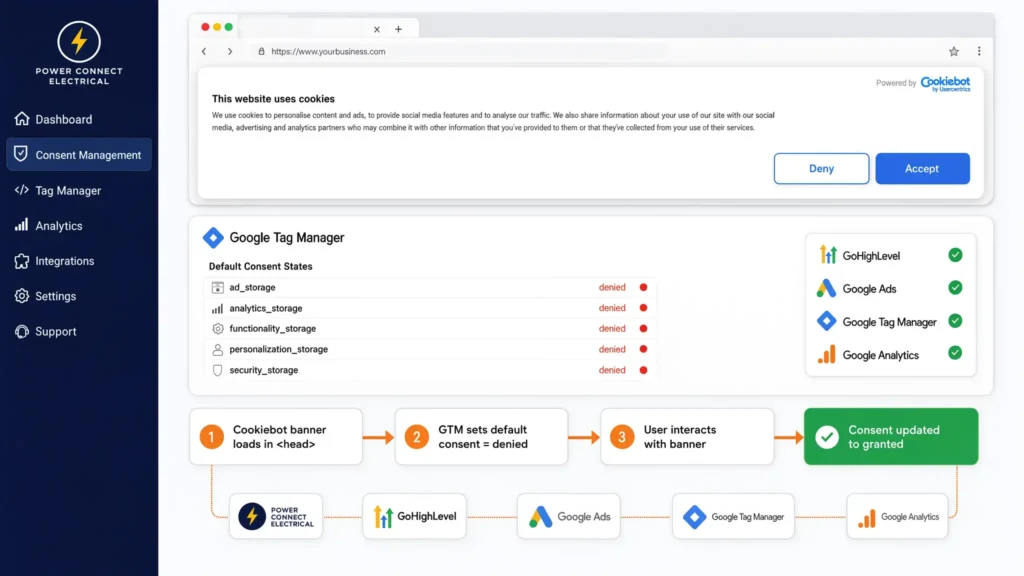Click the analytics_storage bar chart icon
This screenshot has height=576, width=1024.
point(217,308)
